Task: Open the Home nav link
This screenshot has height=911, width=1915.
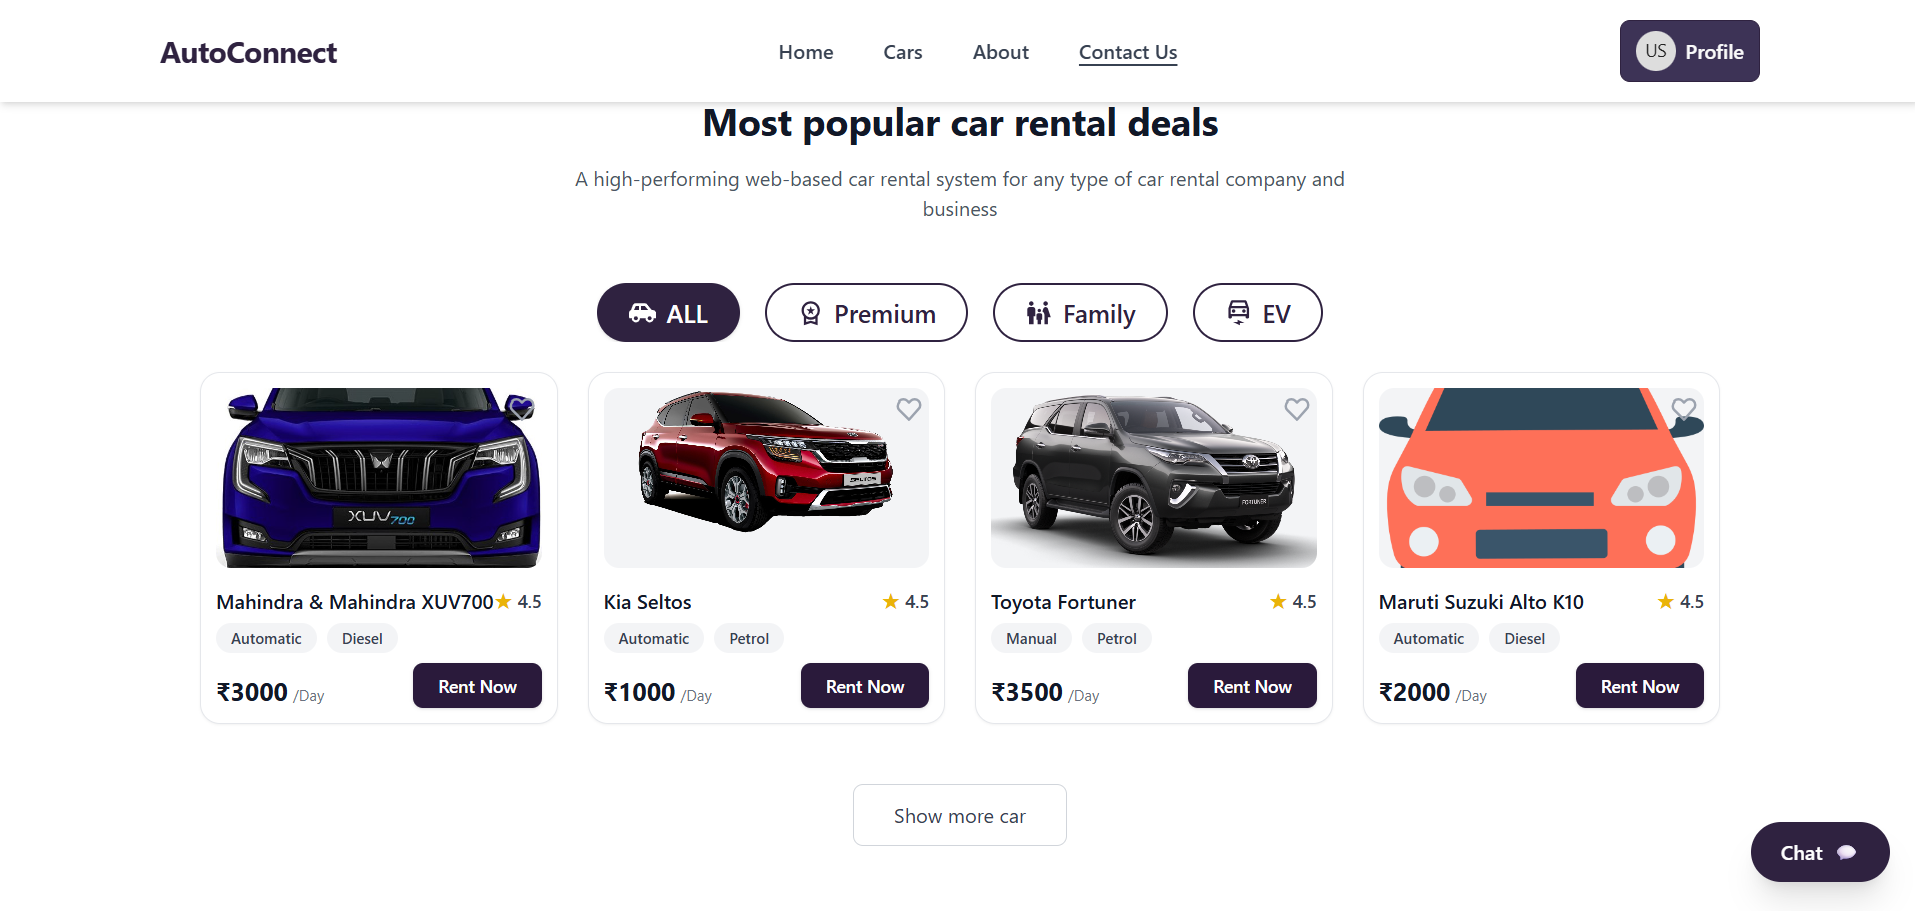Action: [x=805, y=52]
